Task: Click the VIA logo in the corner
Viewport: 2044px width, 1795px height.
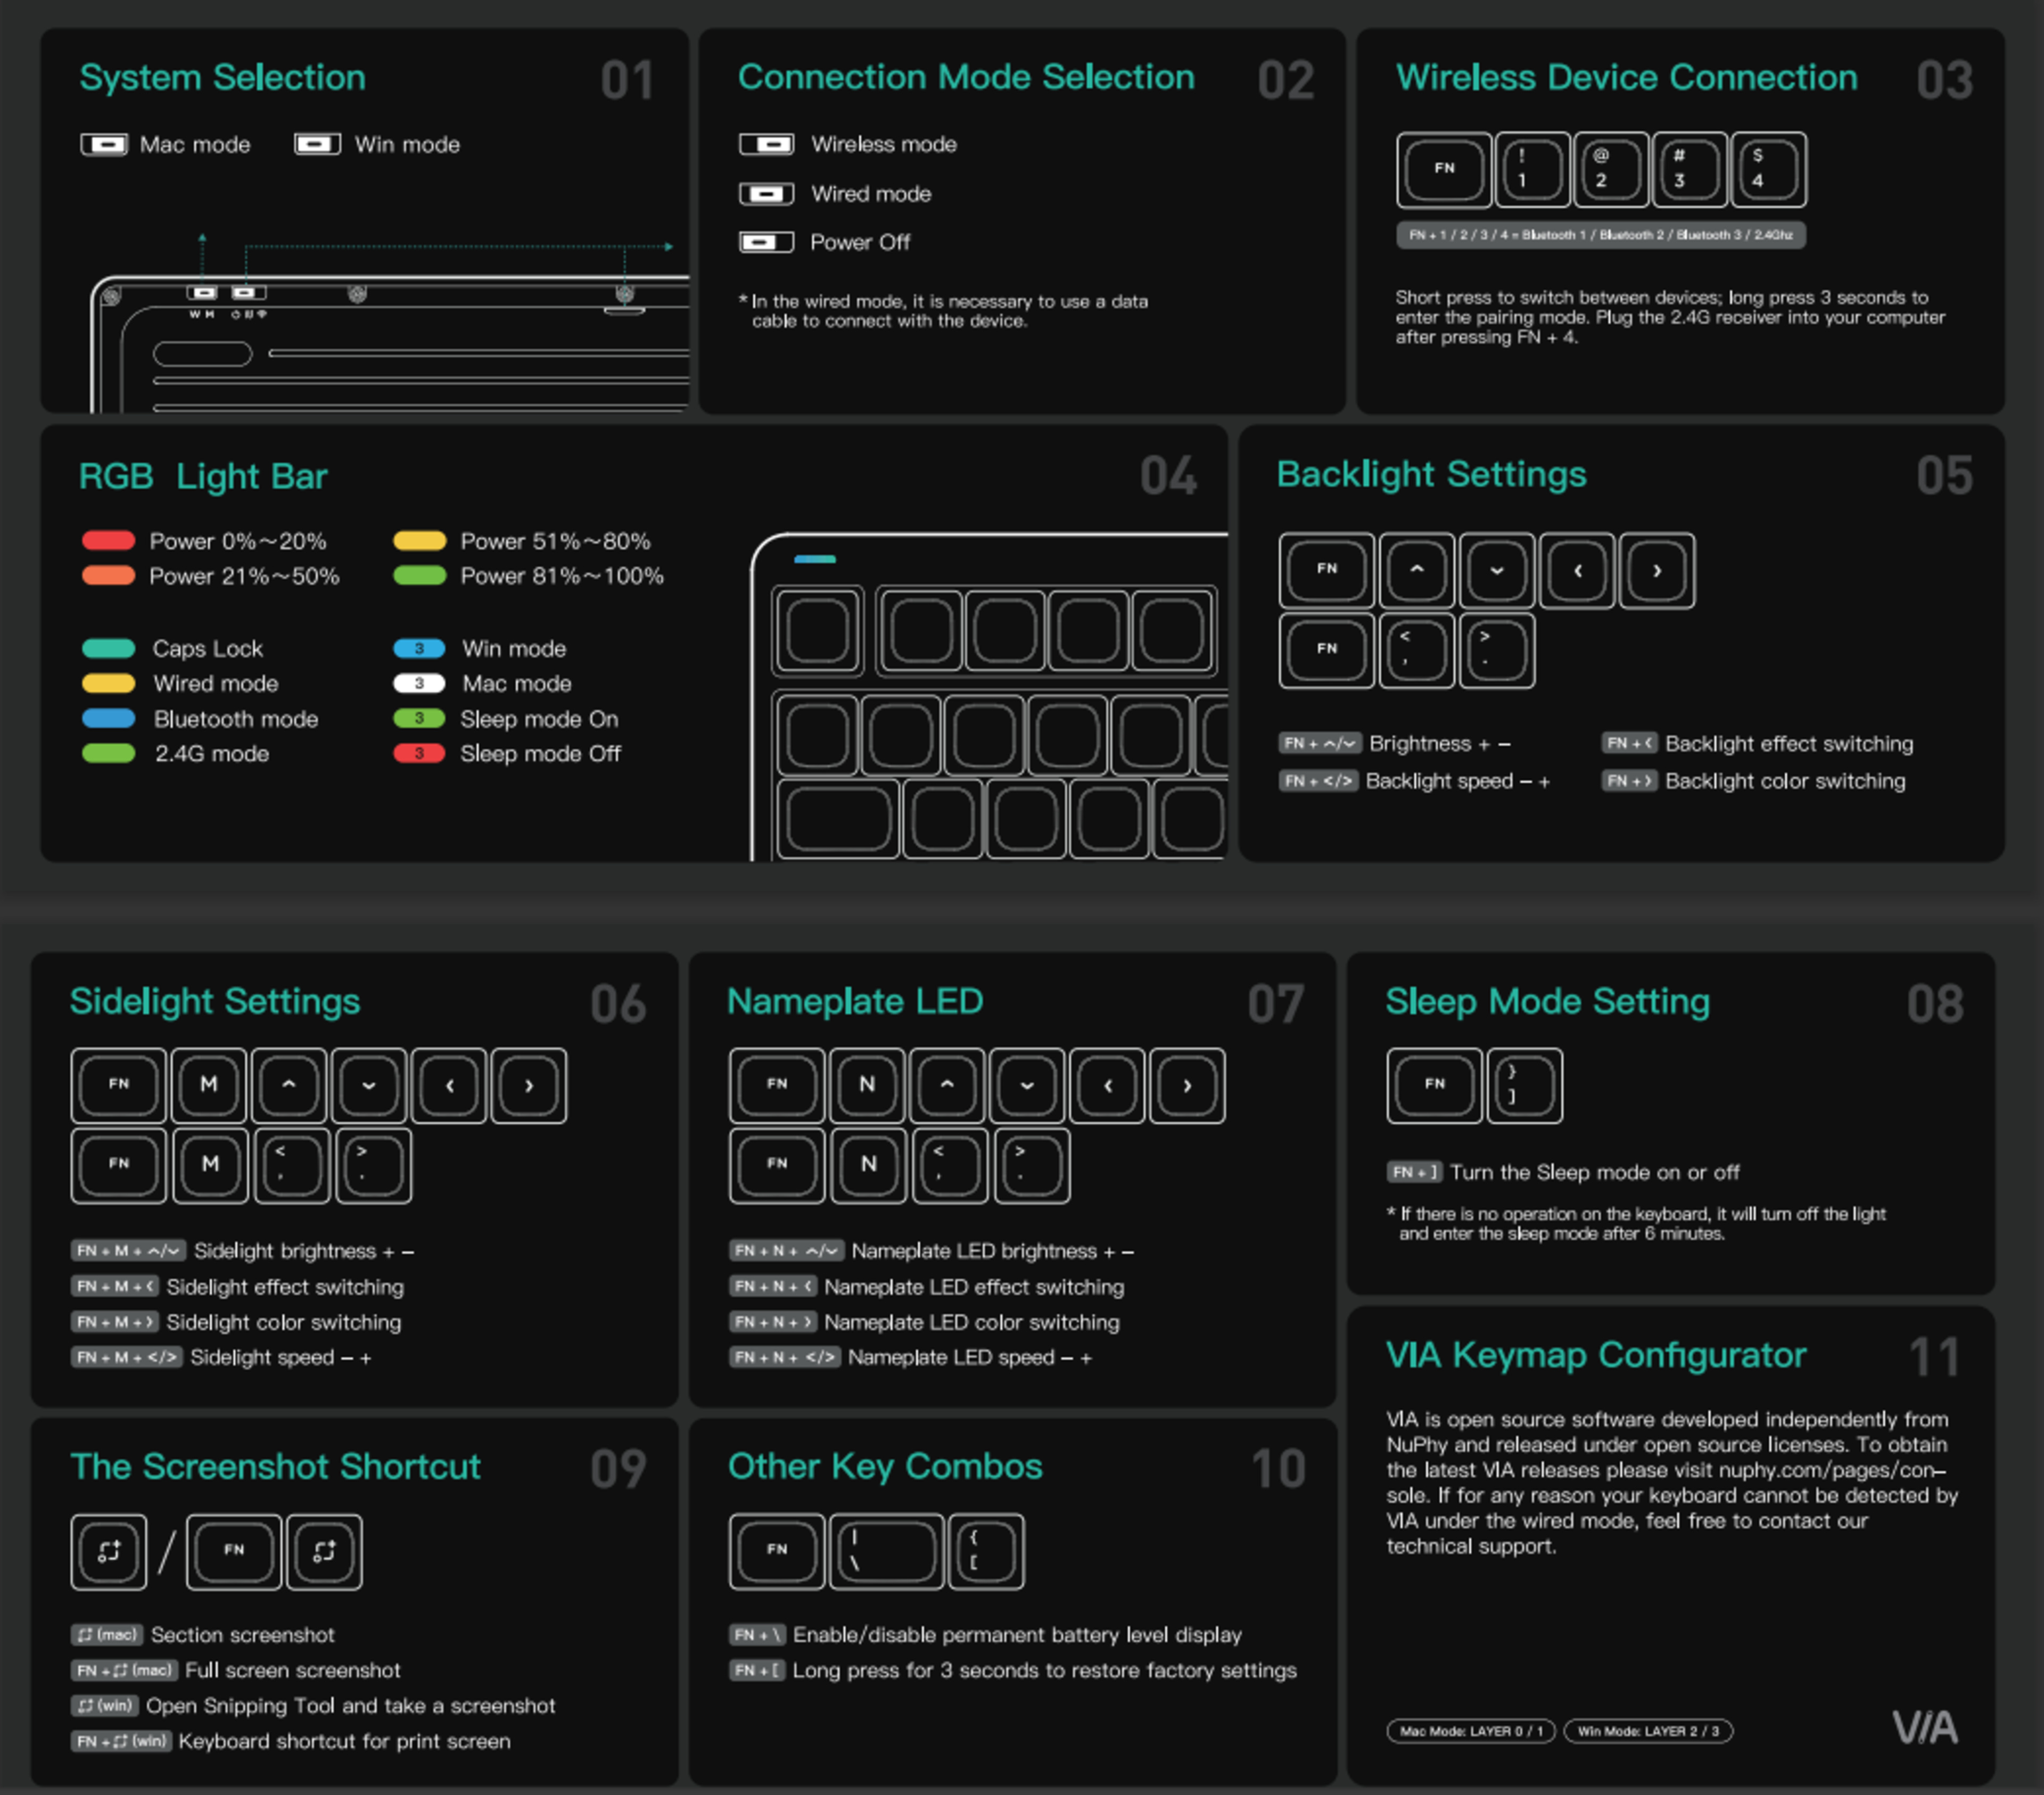Action: [x=1925, y=1727]
